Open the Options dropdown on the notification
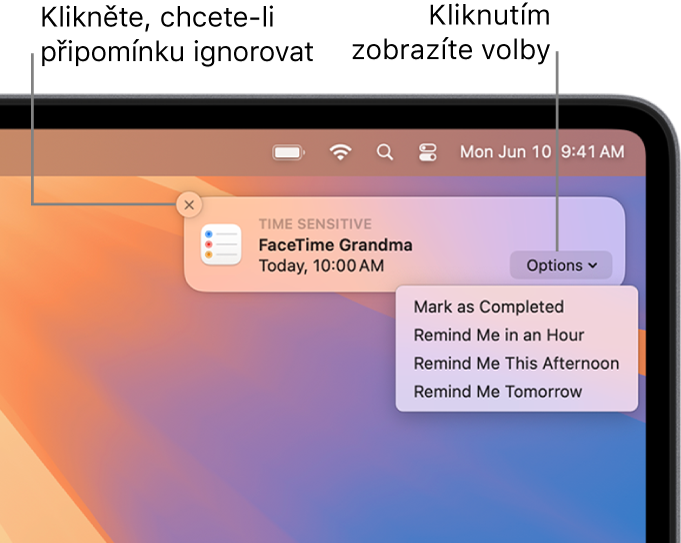Viewport: 681px width, 543px height. [x=561, y=265]
